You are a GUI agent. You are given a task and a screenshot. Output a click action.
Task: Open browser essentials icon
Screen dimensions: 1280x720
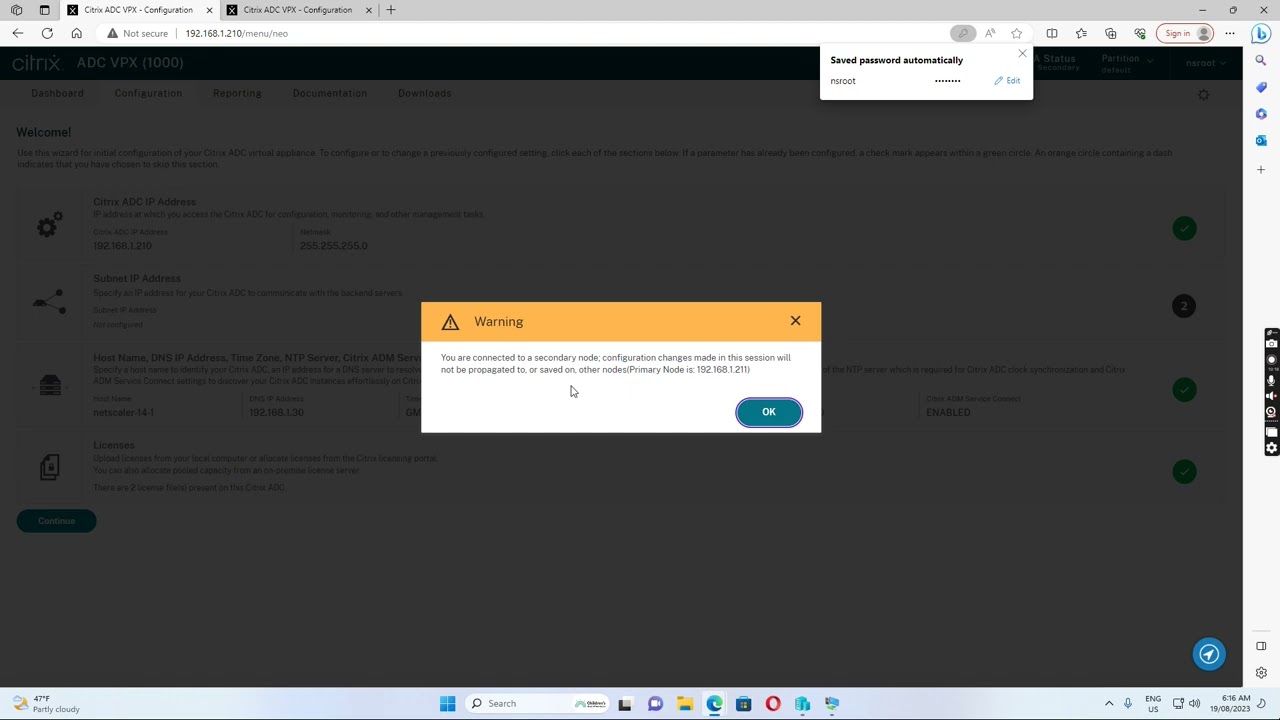(x=1139, y=33)
